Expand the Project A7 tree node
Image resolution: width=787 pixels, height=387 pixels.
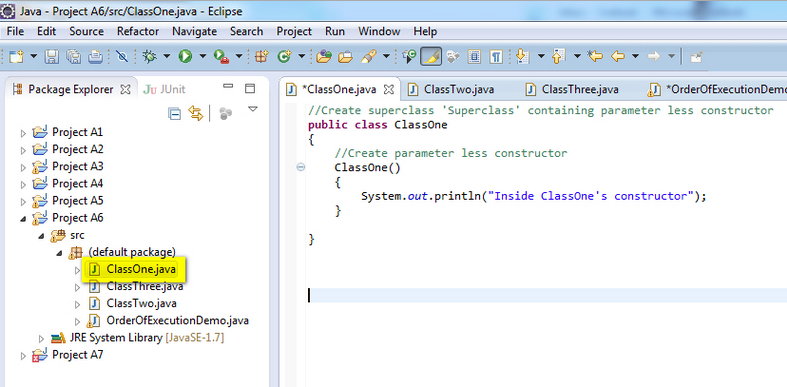(23, 356)
